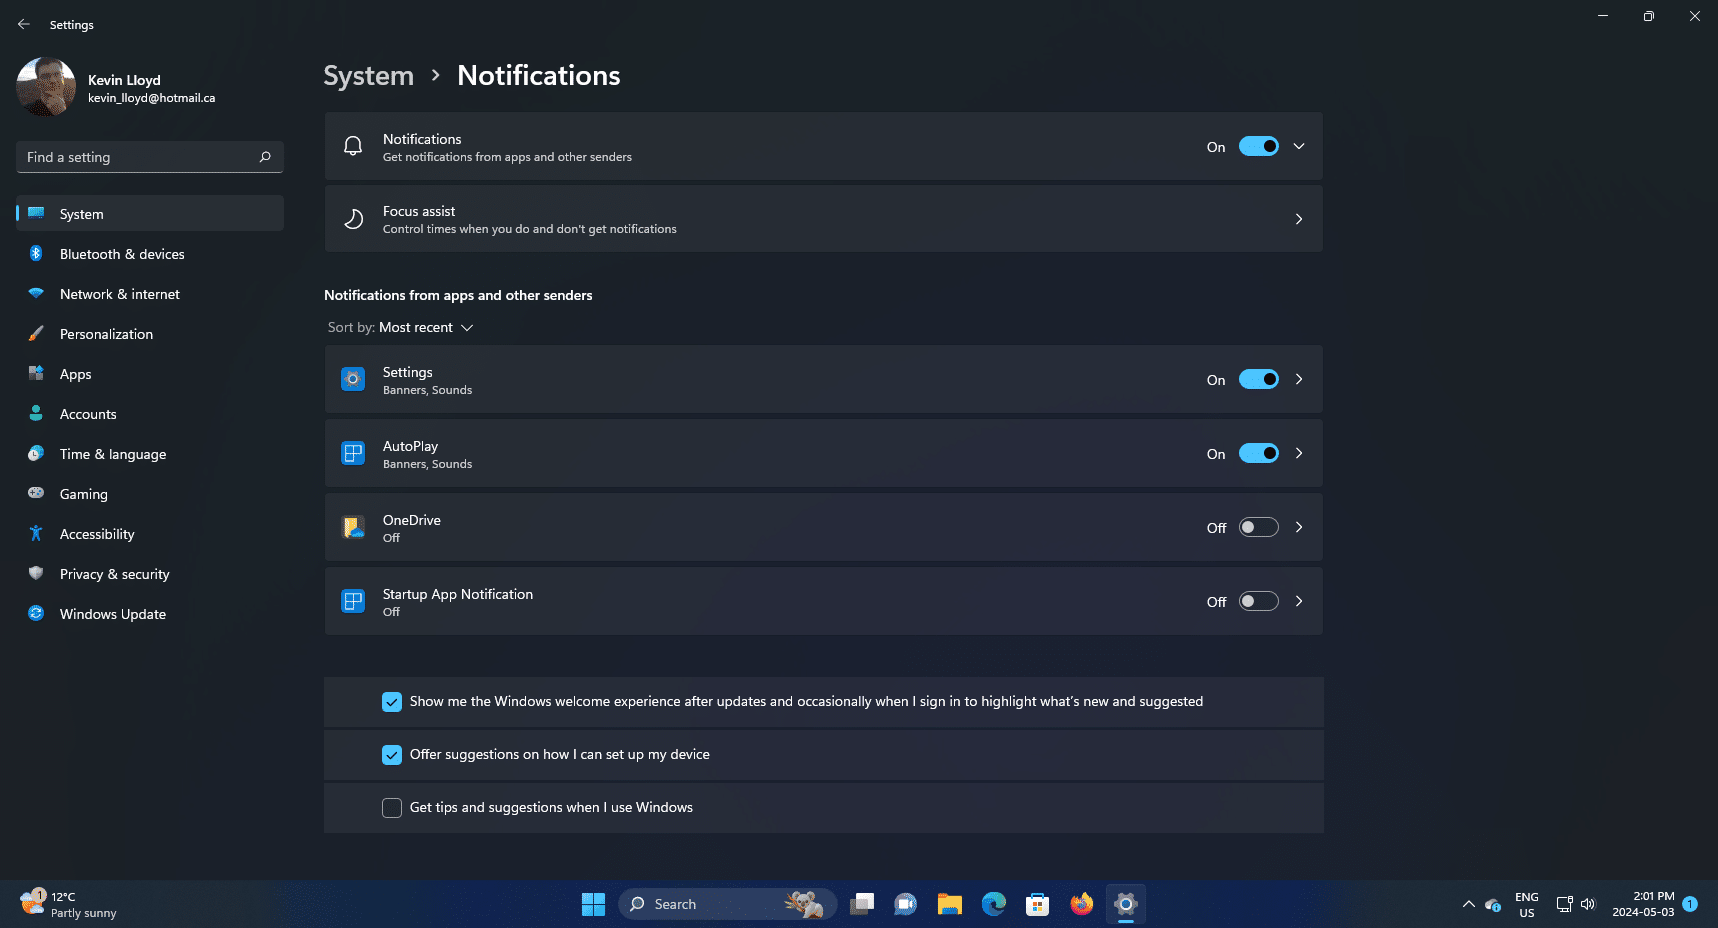This screenshot has height=928, width=1718.
Task: Click the volume icon in system tray
Action: [x=1588, y=904]
